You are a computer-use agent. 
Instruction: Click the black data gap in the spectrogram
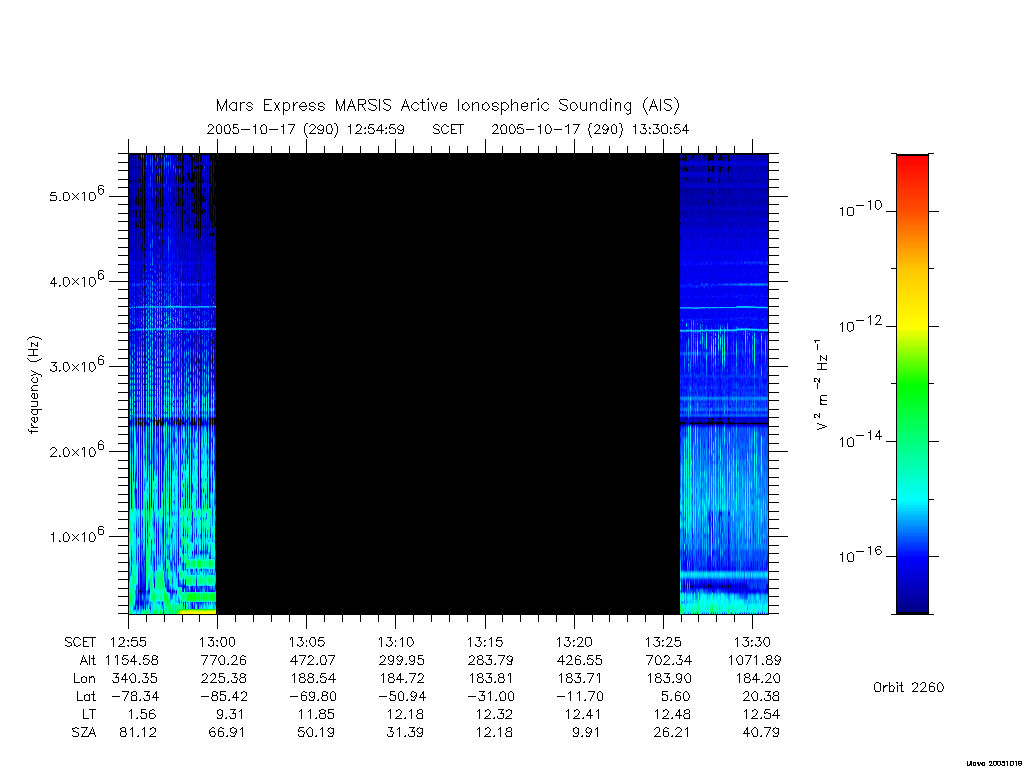[448, 384]
